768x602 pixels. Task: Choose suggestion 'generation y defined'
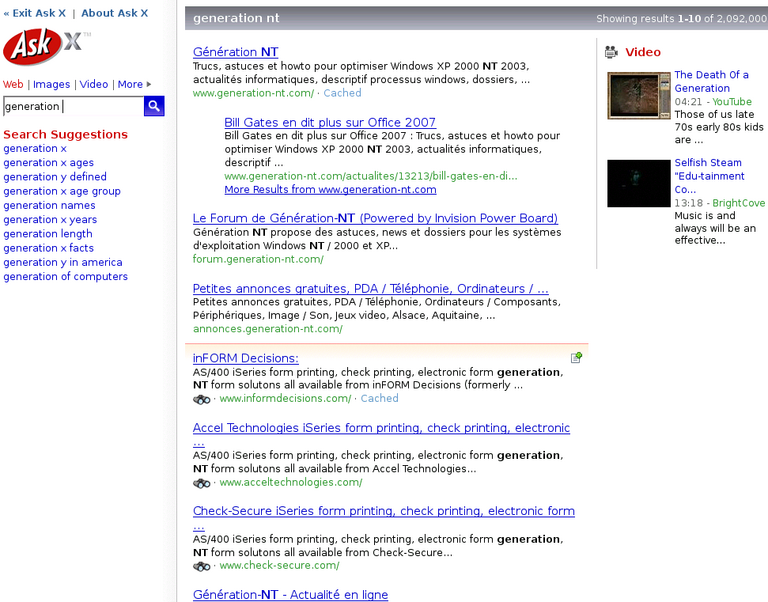click(55, 177)
